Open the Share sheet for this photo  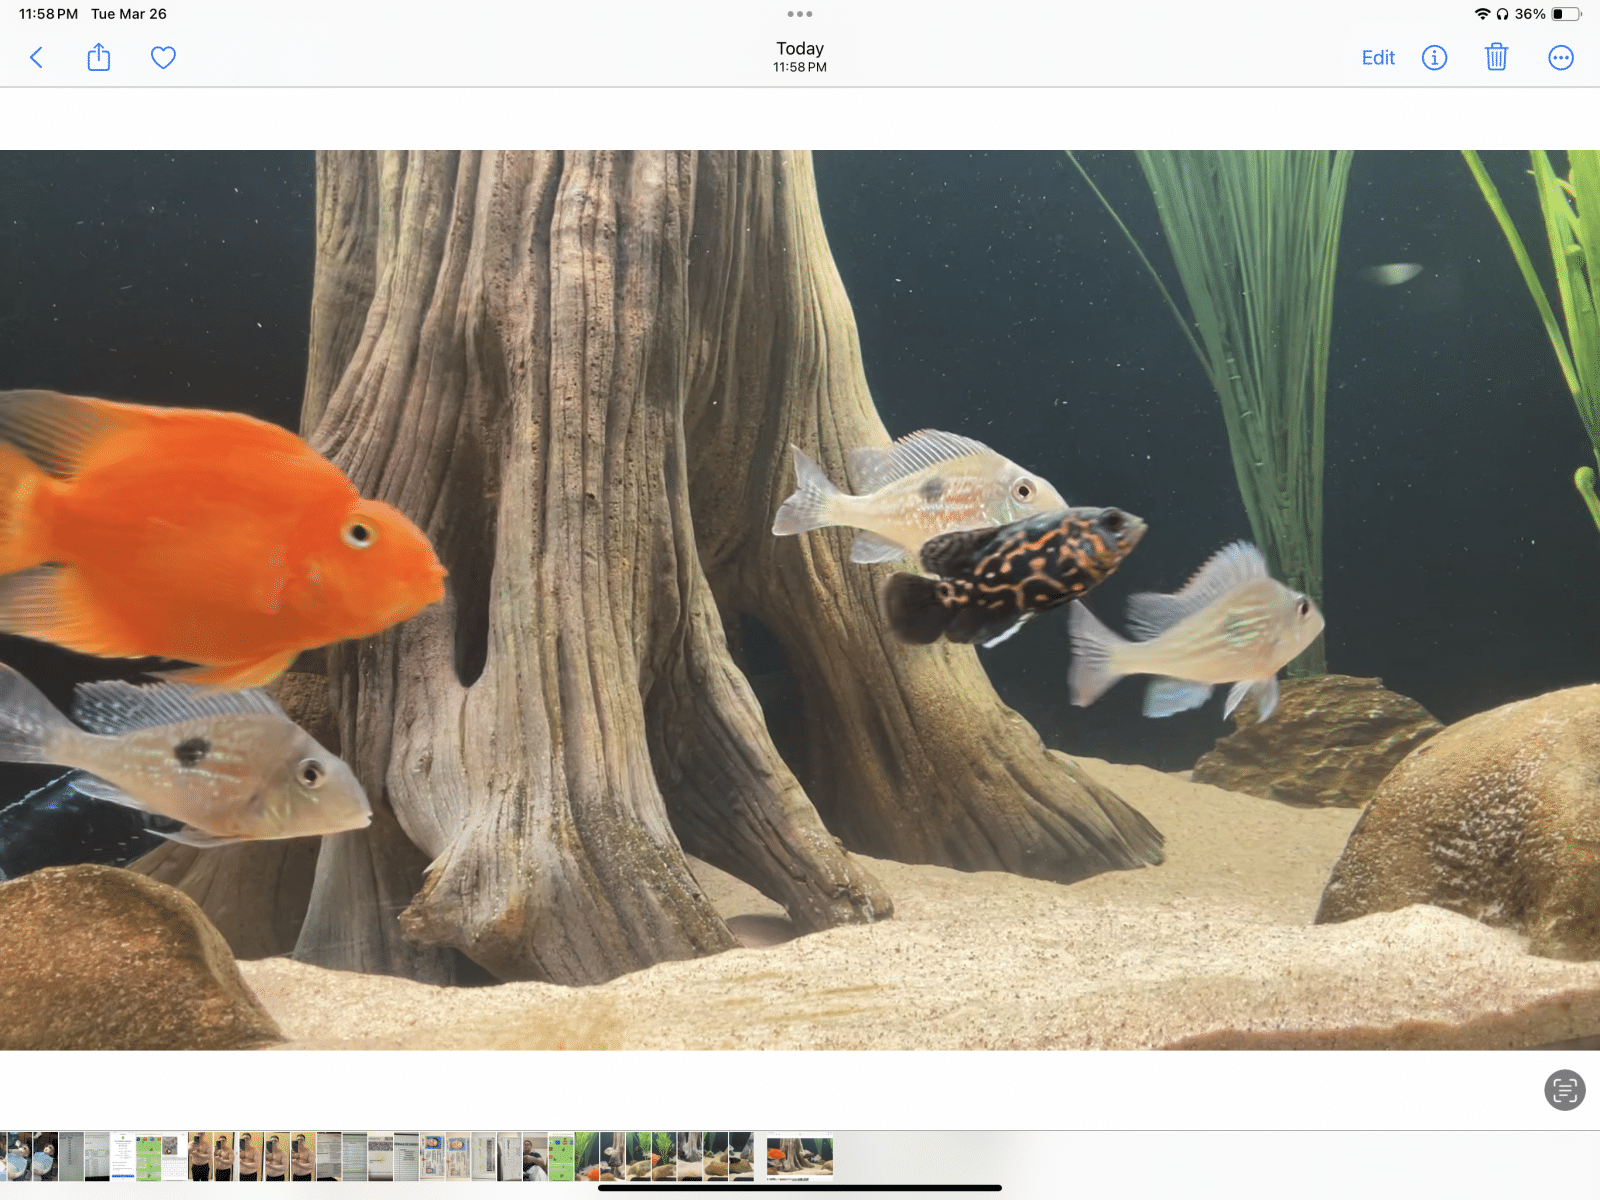pyautogui.click(x=98, y=58)
